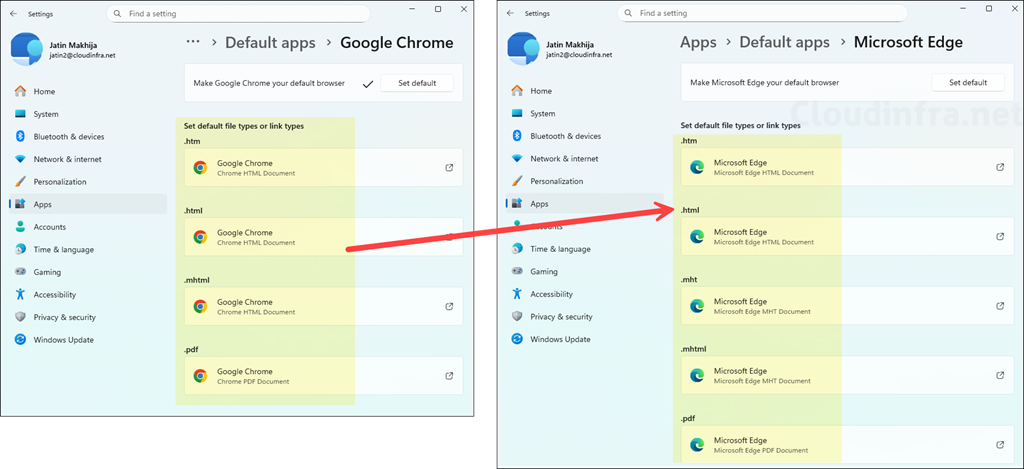The height and width of the screenshot is (469, 1024).
Task: Change .mhtml default from Google Chrome
Action: coord(324,306)
